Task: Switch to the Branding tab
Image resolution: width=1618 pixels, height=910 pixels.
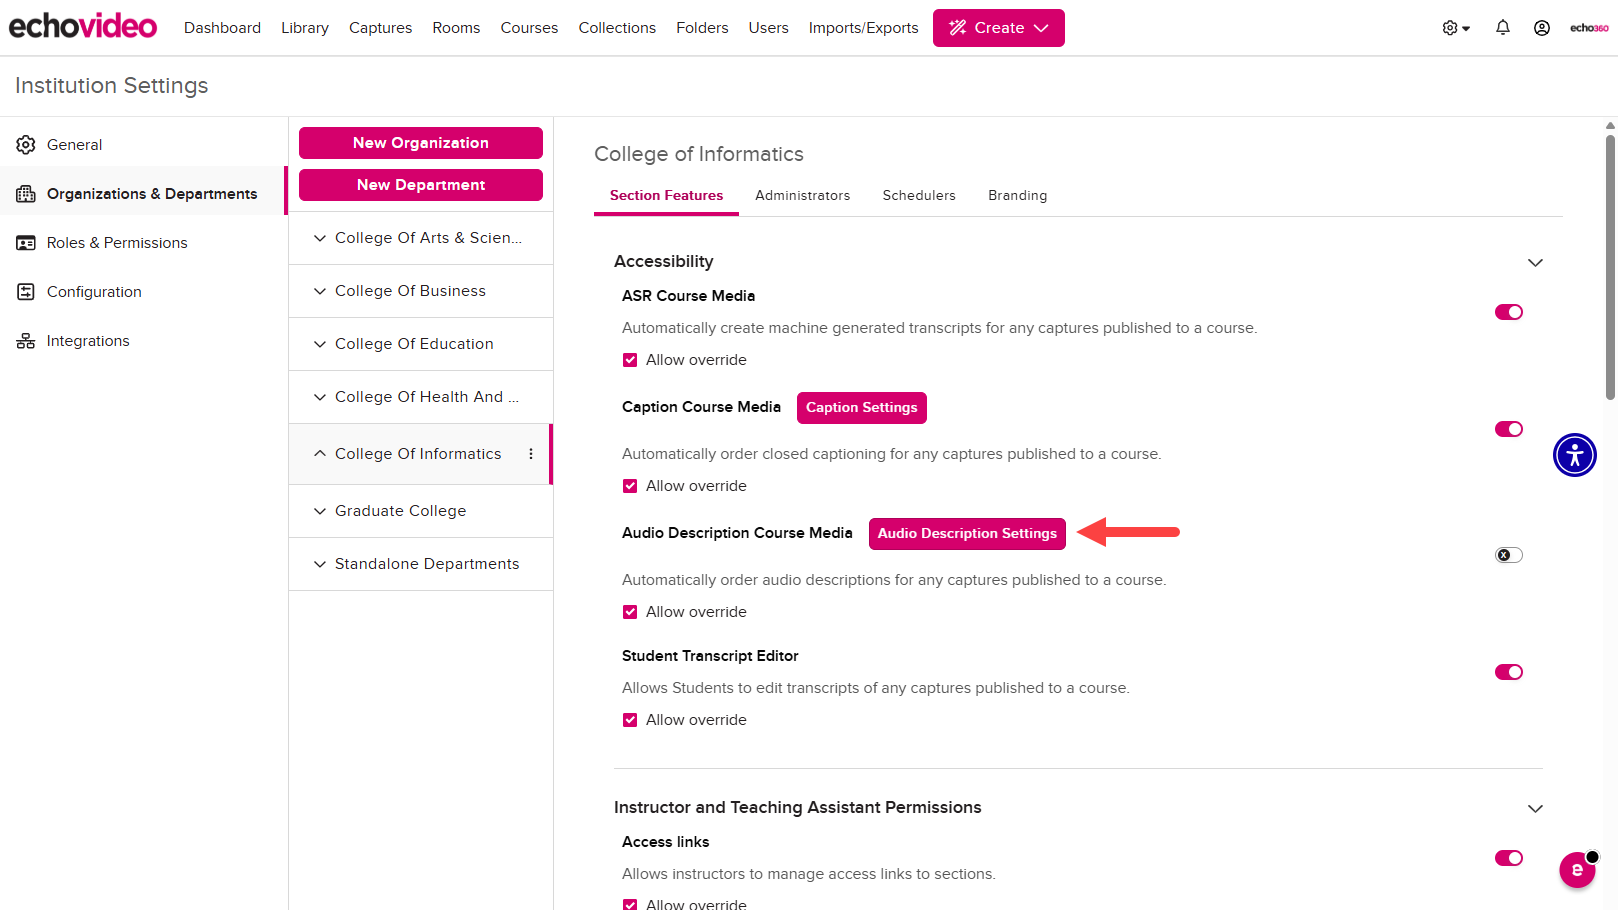Action: (x=1017, y=195)
